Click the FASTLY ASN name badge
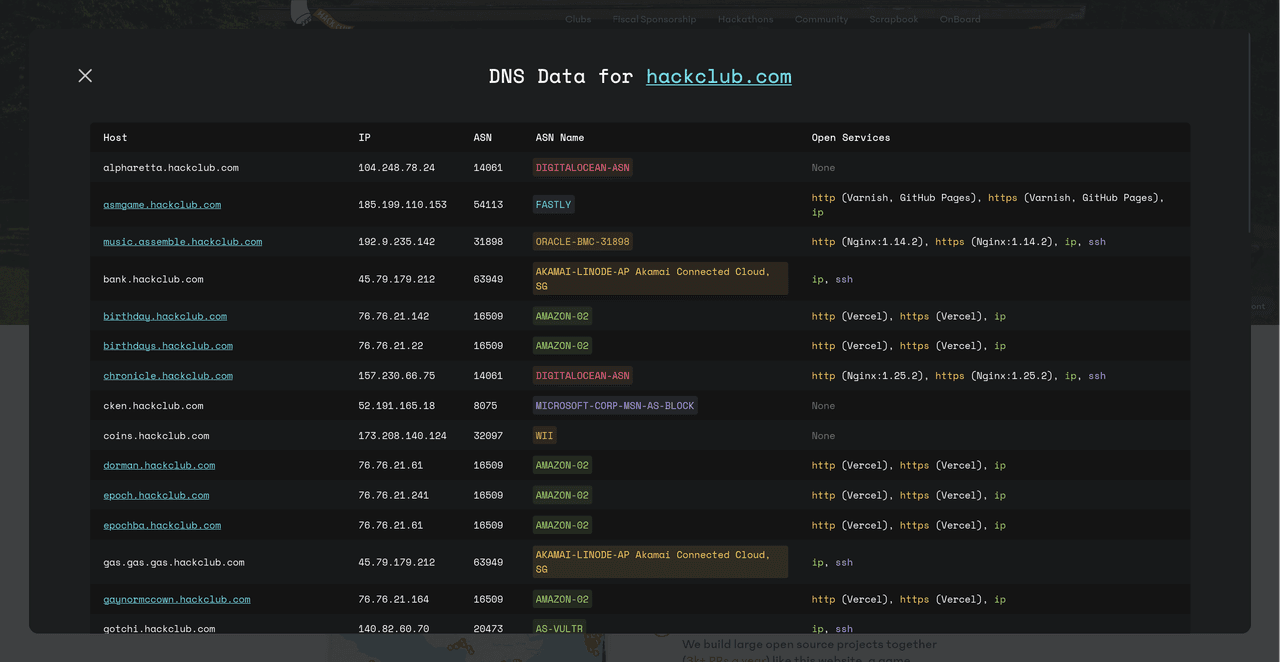The height and width of the screenshot is (662, 1280). pos(553,205)
